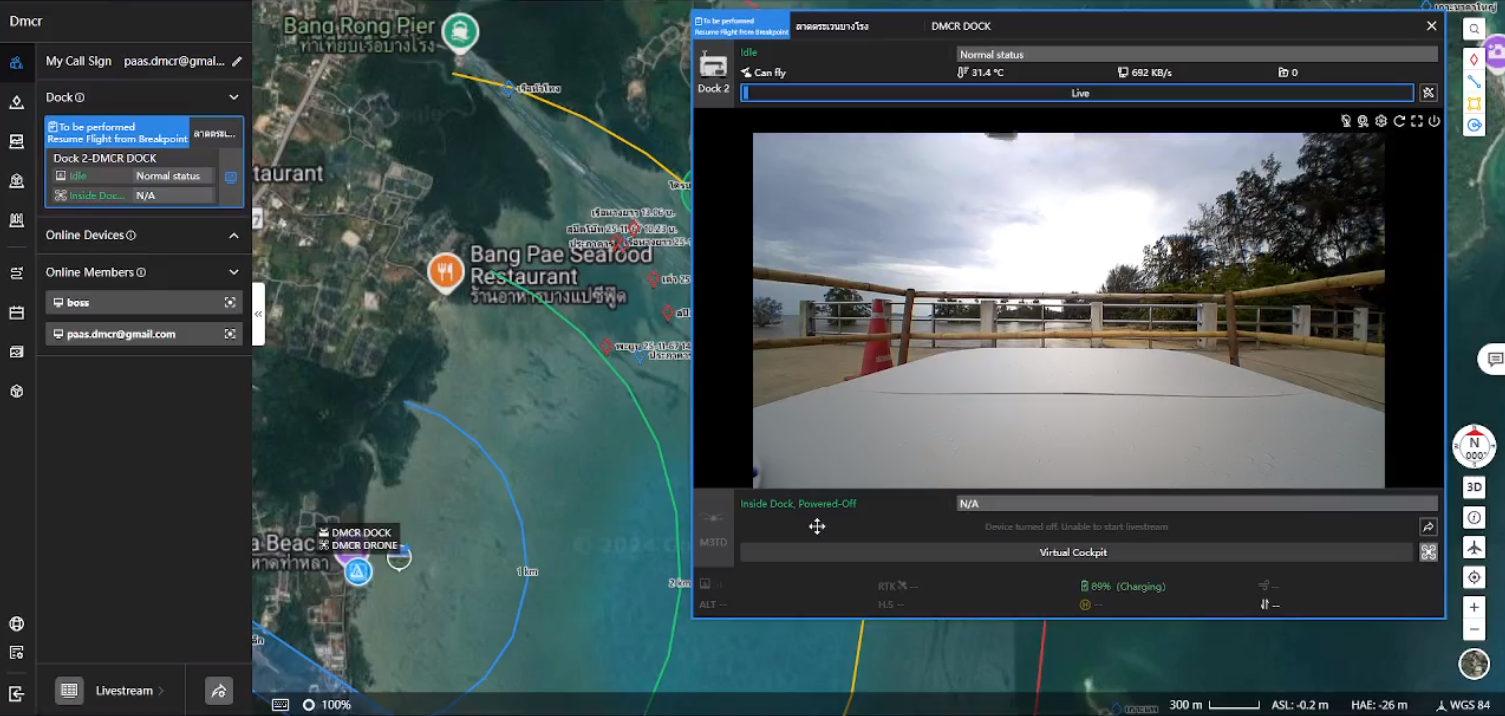This screenshot has height=716, width=1505.
Task: Toggle the airplane flight display map button
Action: (x=1474, y=548)
